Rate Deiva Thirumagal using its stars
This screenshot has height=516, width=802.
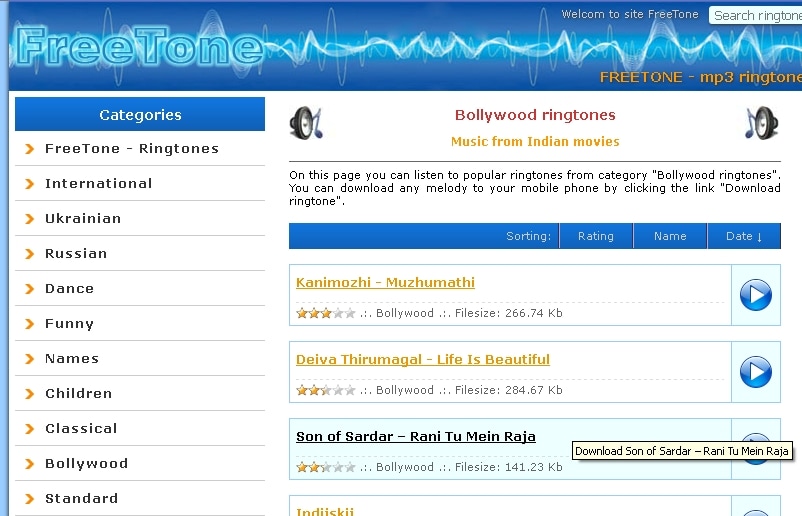(x=326, y=390)
